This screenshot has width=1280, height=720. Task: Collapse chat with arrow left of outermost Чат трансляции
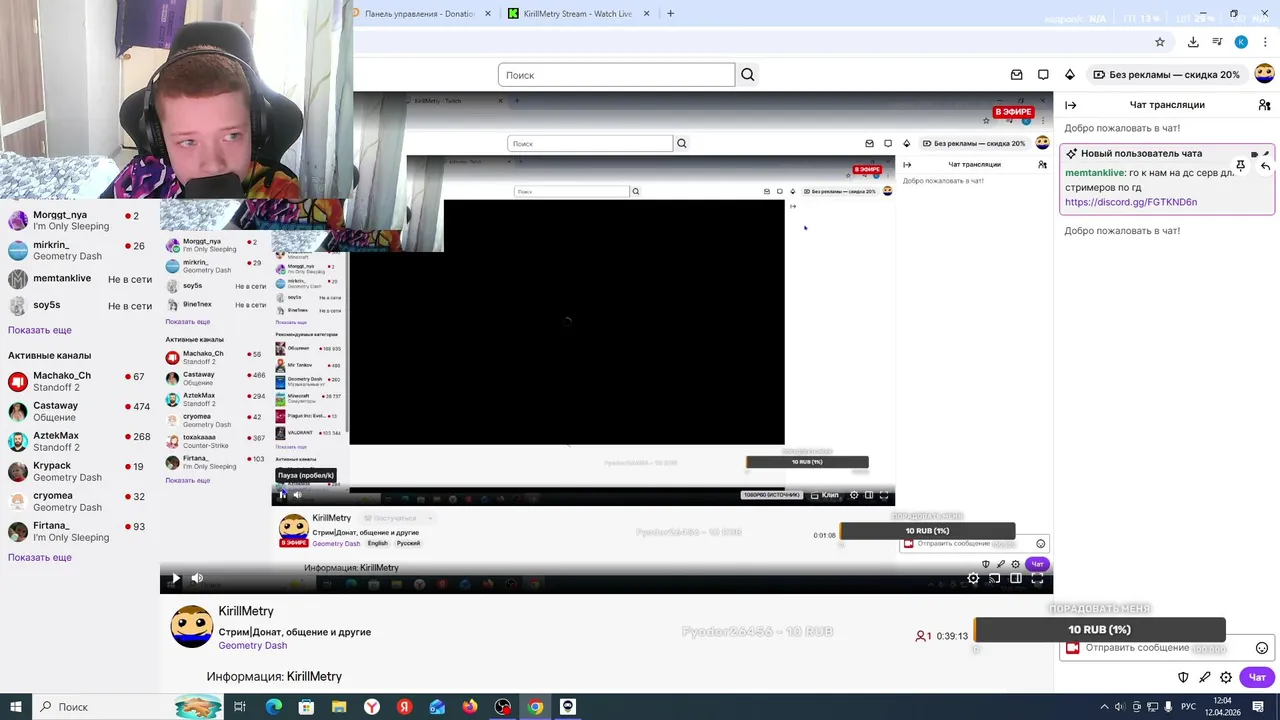pyautogui.click(x=1071, y=105)
